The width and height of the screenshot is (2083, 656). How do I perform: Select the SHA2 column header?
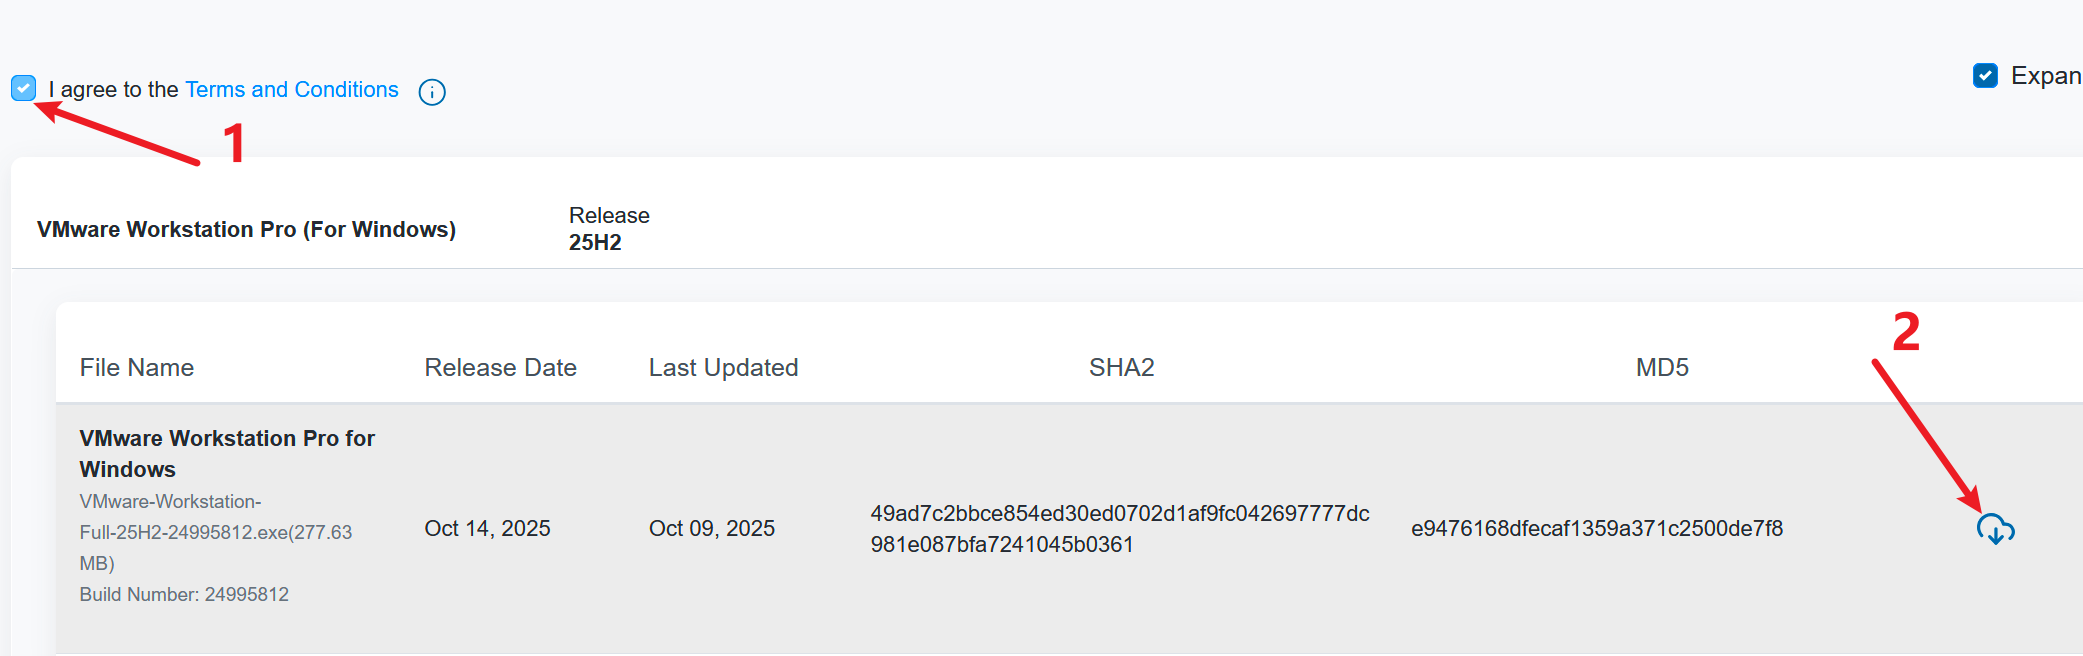click(x=1121, y=368)
